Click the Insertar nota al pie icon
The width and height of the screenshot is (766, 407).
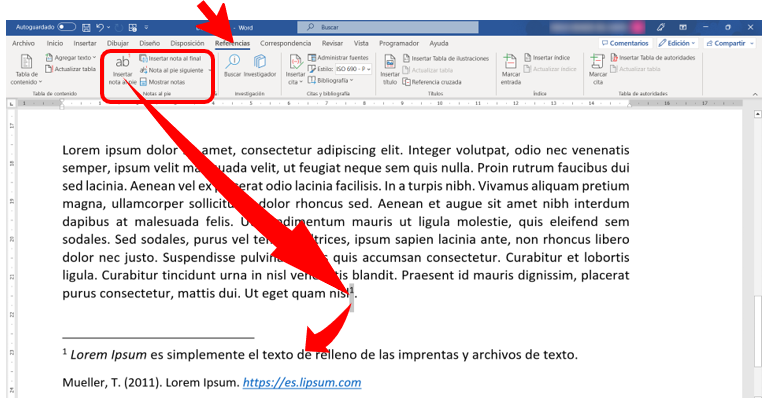click(122, 69)
